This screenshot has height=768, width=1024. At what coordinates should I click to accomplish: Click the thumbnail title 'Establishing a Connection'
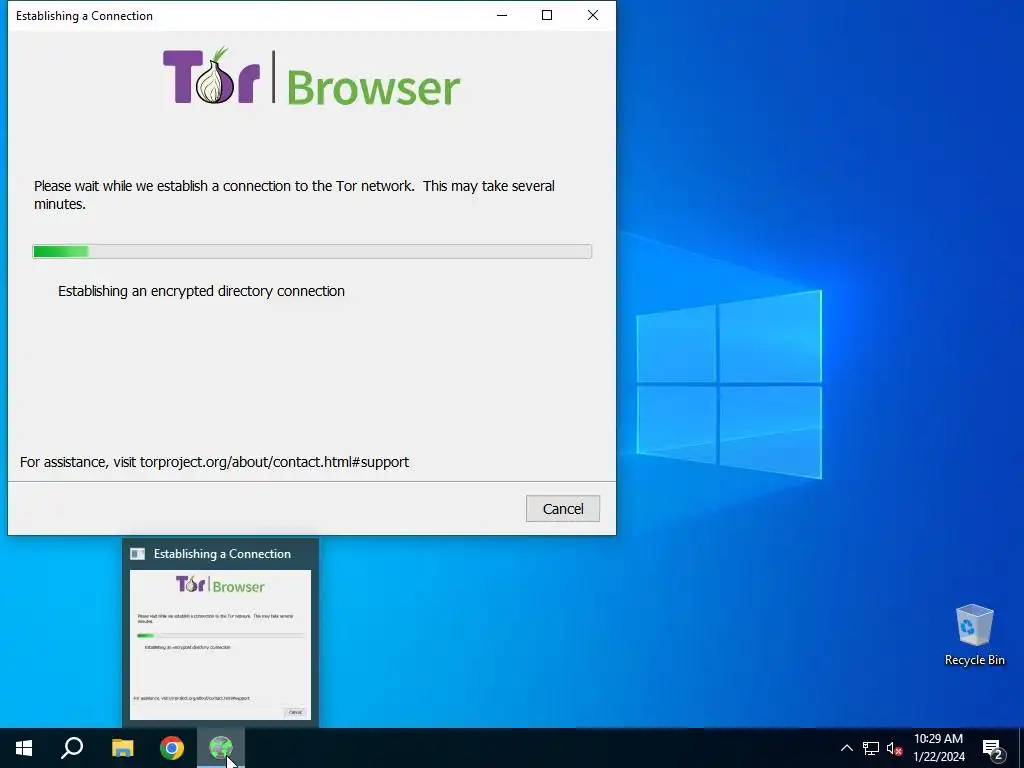[222, 554]
